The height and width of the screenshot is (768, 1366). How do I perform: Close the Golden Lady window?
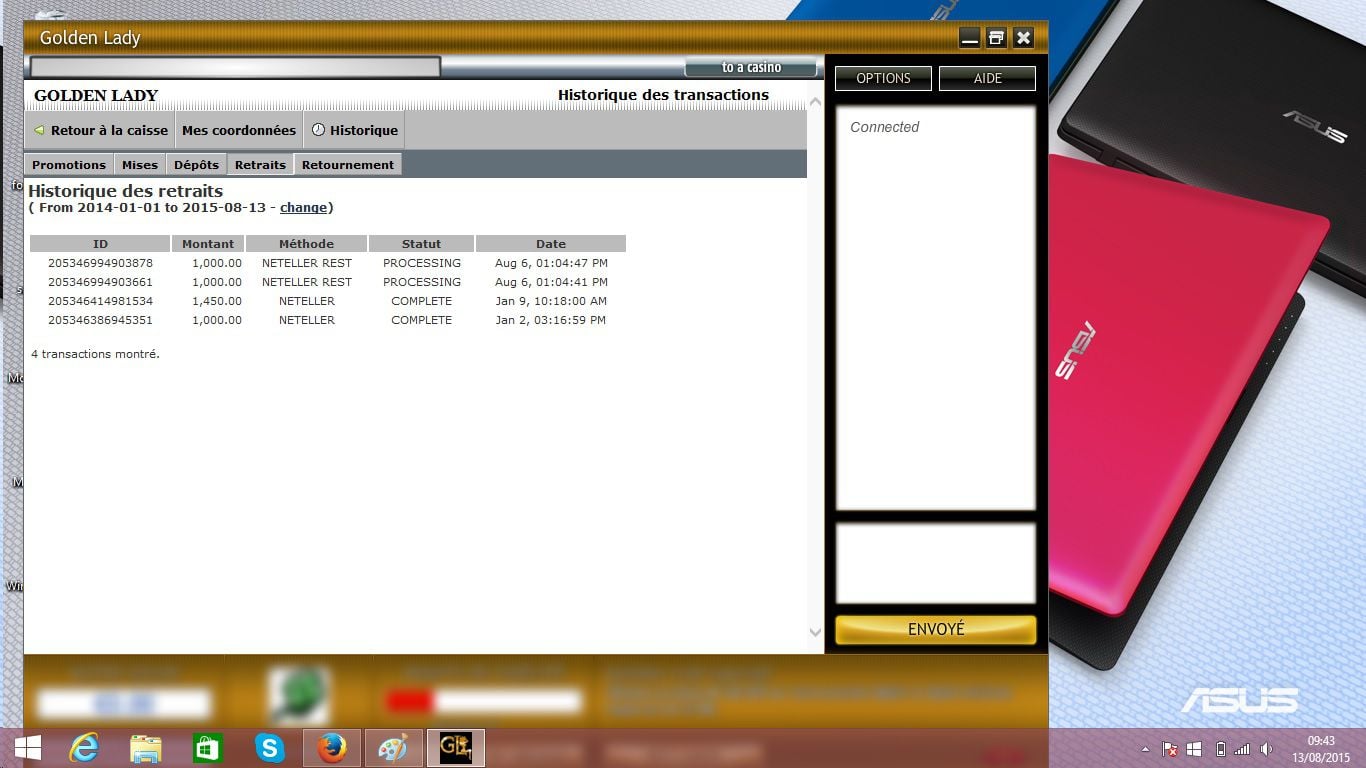1023,38
